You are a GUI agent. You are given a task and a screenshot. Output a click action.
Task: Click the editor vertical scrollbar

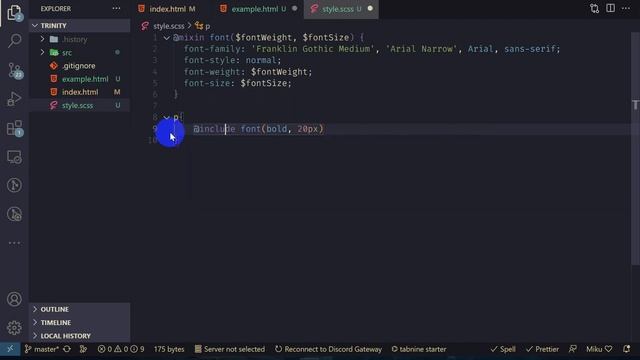pyautogui.click(x=635, y=148)
